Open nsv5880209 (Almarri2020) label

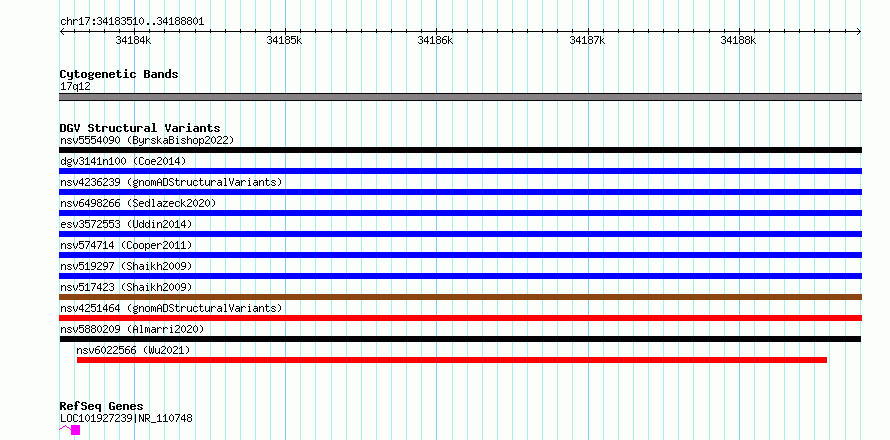(x=132, y=329)
